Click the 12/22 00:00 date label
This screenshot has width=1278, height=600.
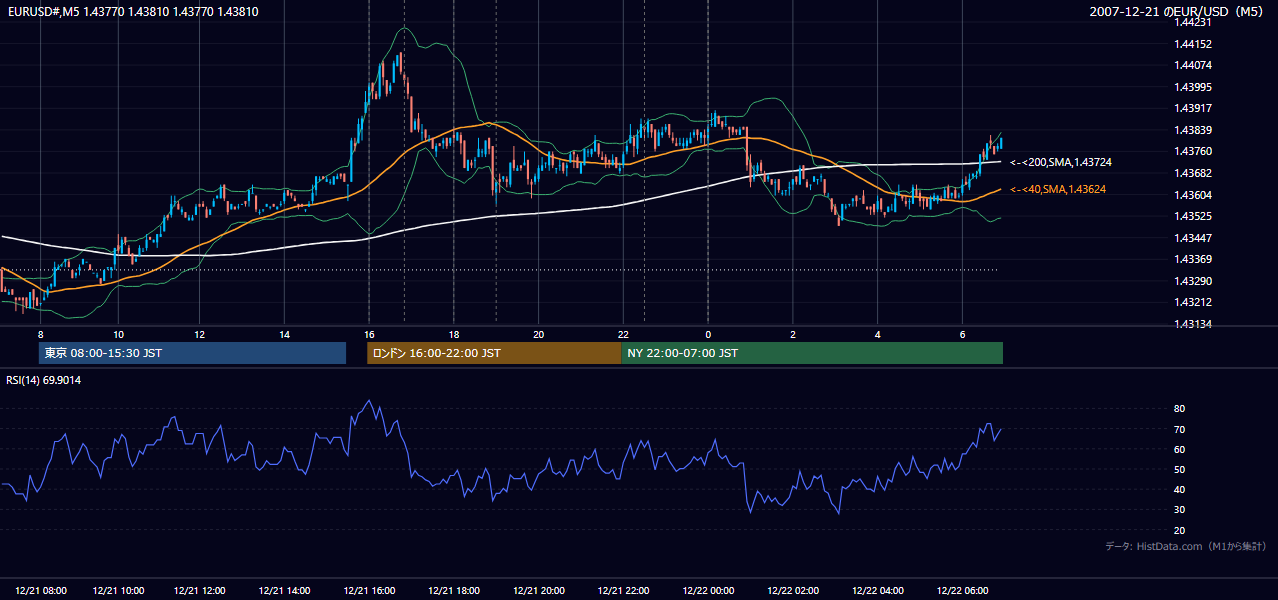click(x=709, y=590)
